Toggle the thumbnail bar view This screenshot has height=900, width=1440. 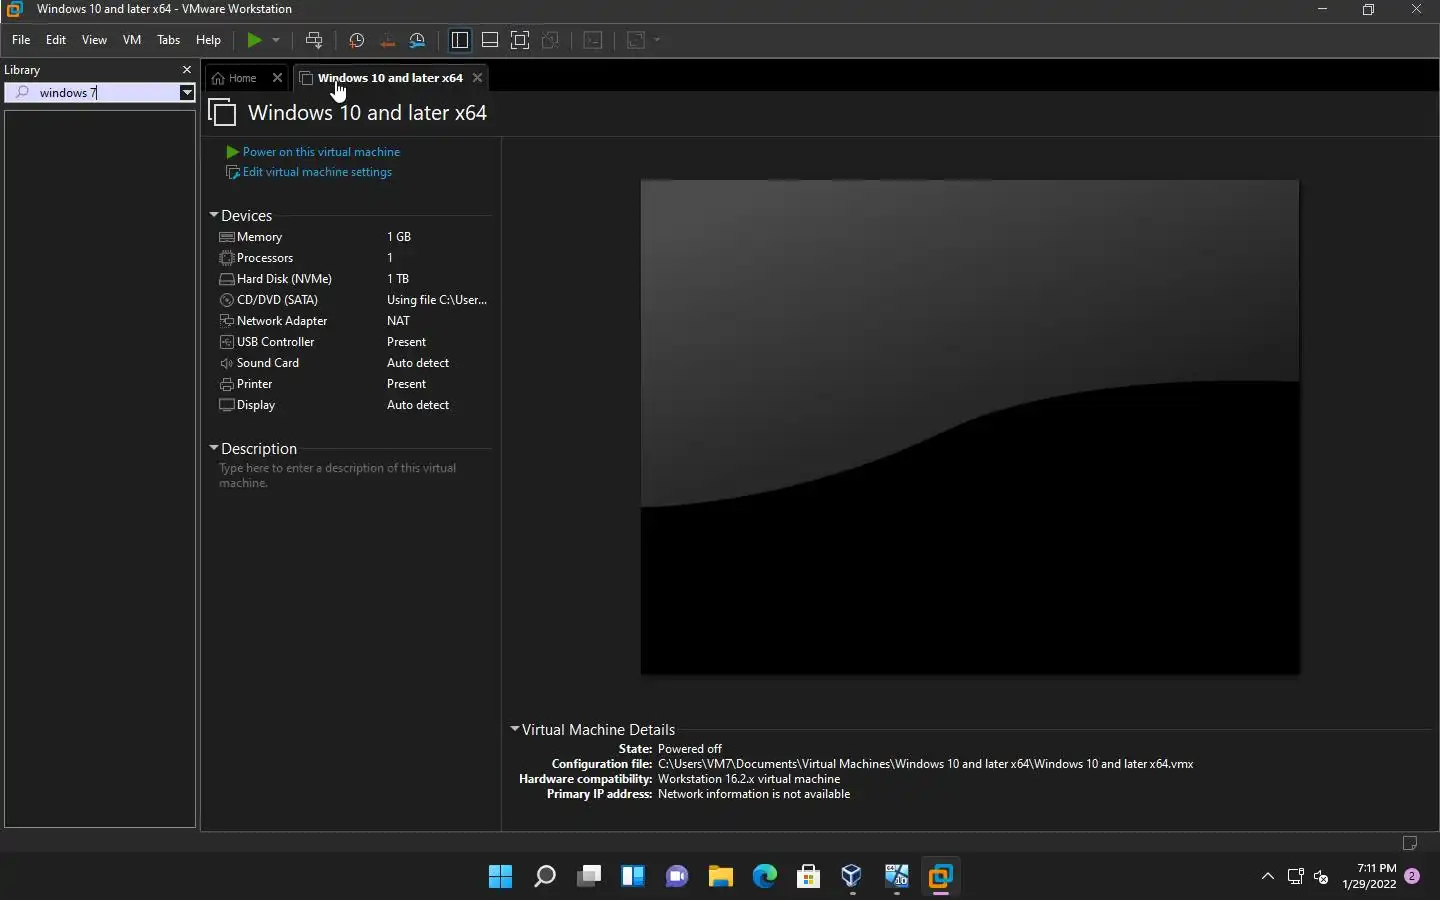490,40
